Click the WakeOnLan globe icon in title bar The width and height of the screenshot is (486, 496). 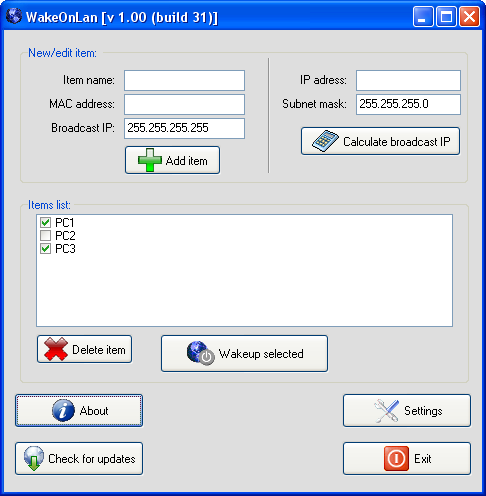tap(14, 16)
